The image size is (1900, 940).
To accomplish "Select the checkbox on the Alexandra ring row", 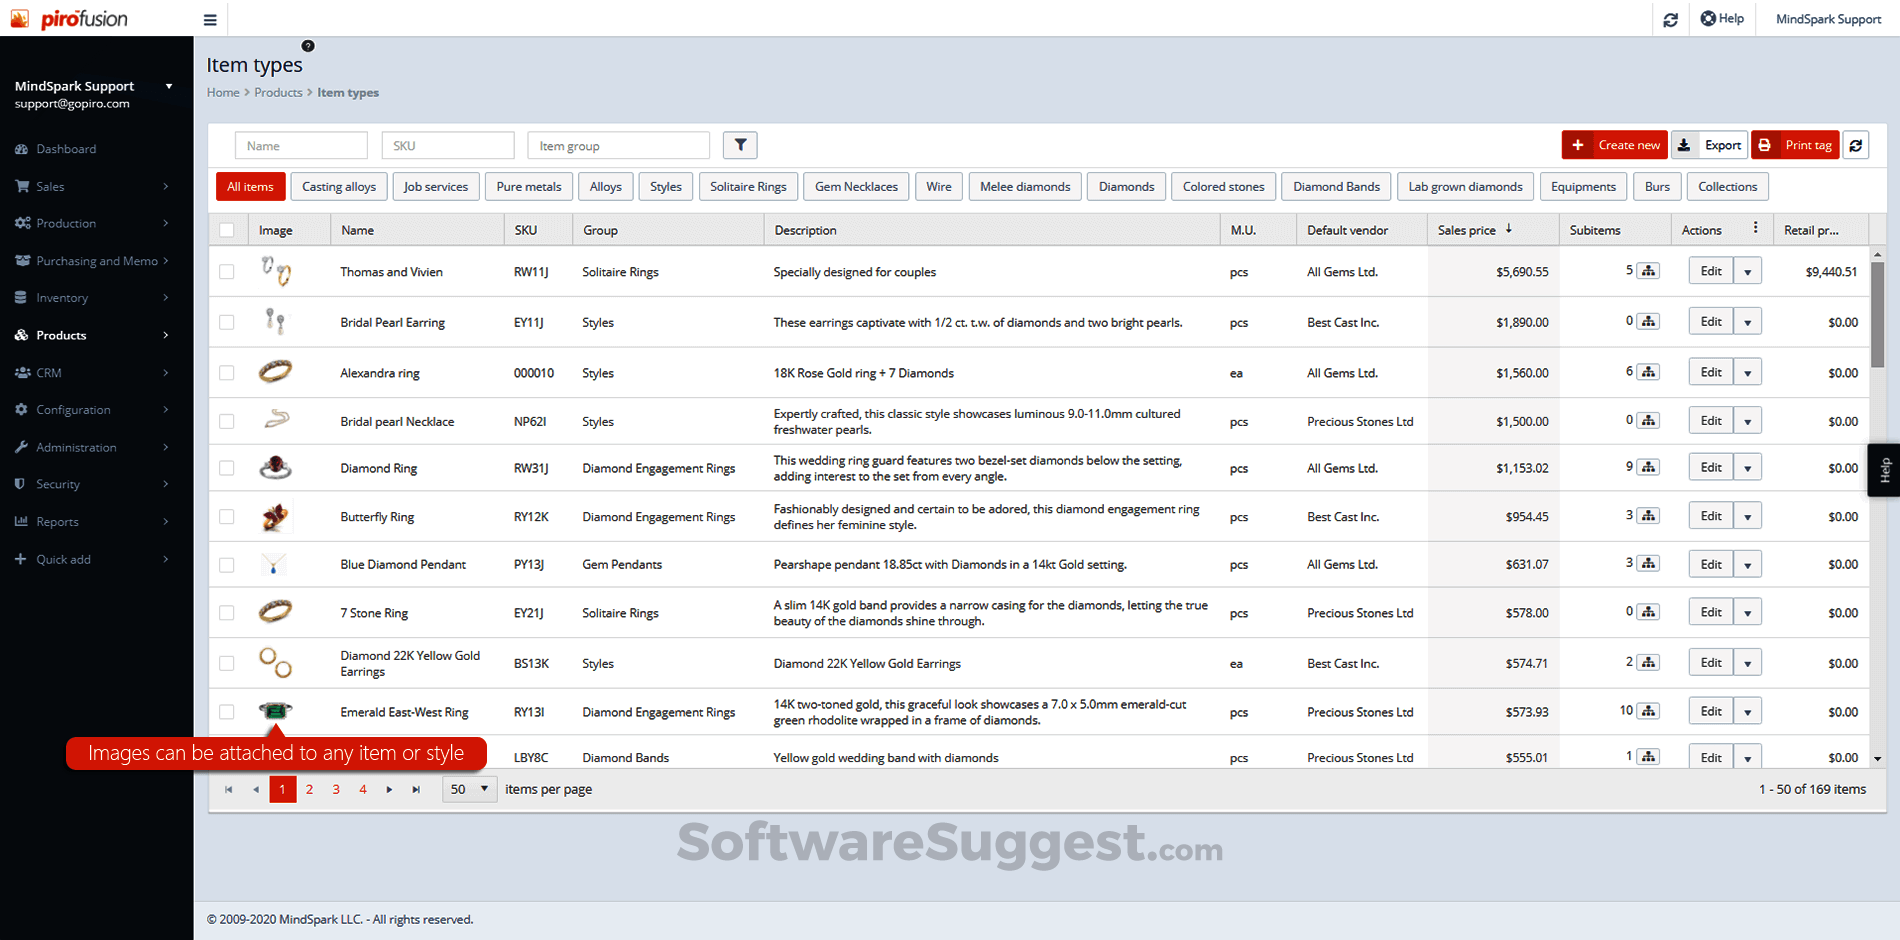I will pos(227,372).
